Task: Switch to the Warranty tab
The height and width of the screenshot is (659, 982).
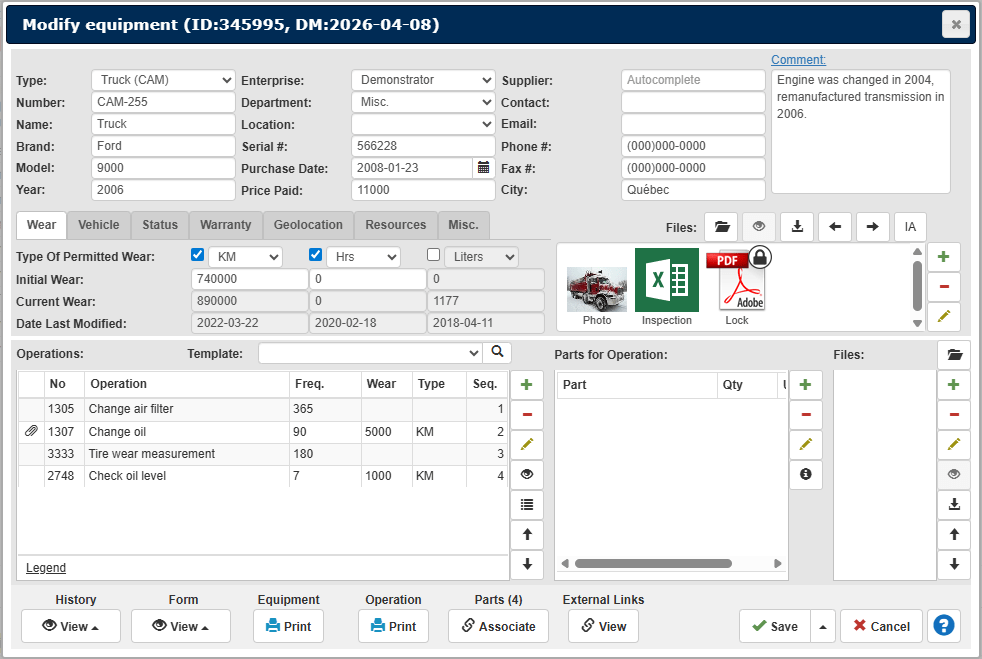Action: pos(225,225)
